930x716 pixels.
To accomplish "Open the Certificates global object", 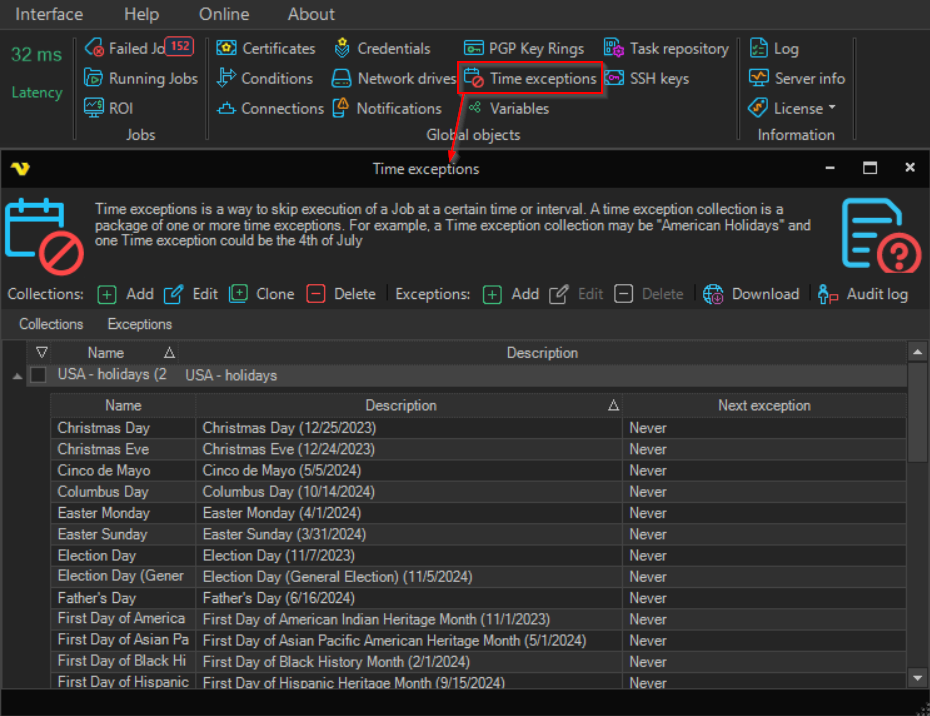I will pyautogui.click(x=266, y=48).
